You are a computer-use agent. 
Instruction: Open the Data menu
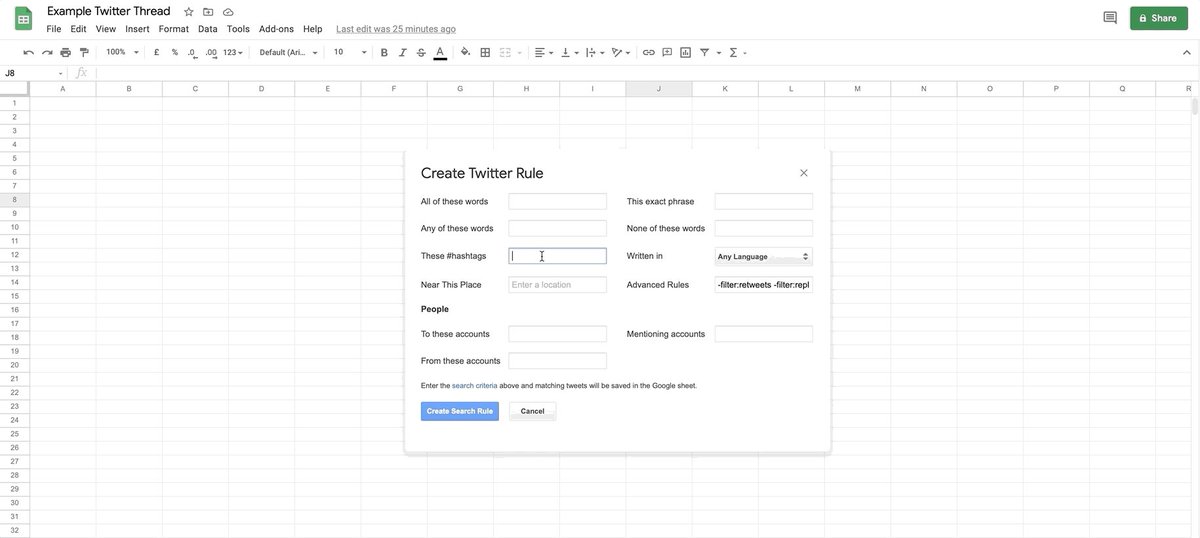point(207,29)
